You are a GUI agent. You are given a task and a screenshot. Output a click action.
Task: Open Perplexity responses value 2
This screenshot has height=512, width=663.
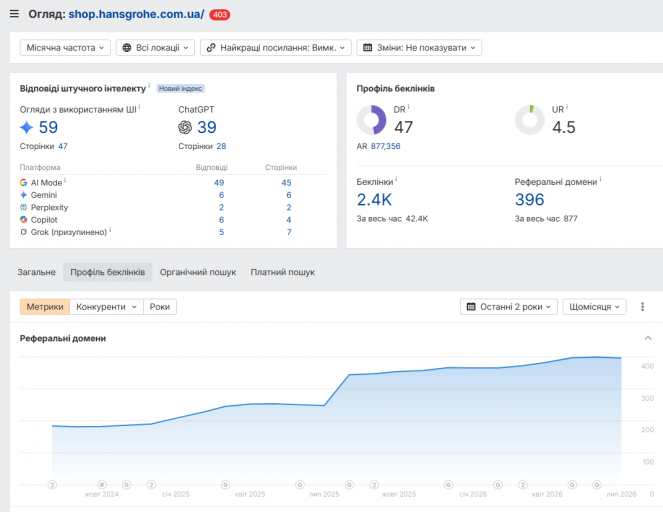(221, 207)
